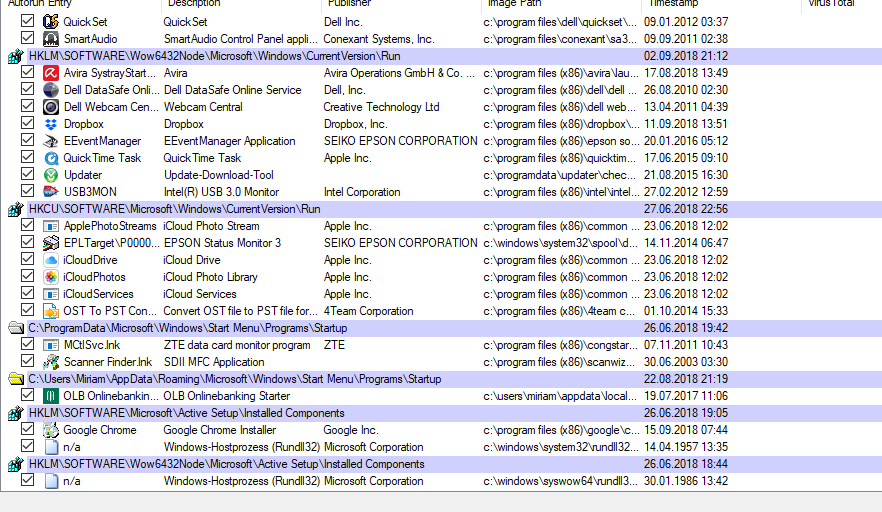Click the Dell DataSafe Online icon
This screenshot has height=512, width=882.
coord(51,90)
